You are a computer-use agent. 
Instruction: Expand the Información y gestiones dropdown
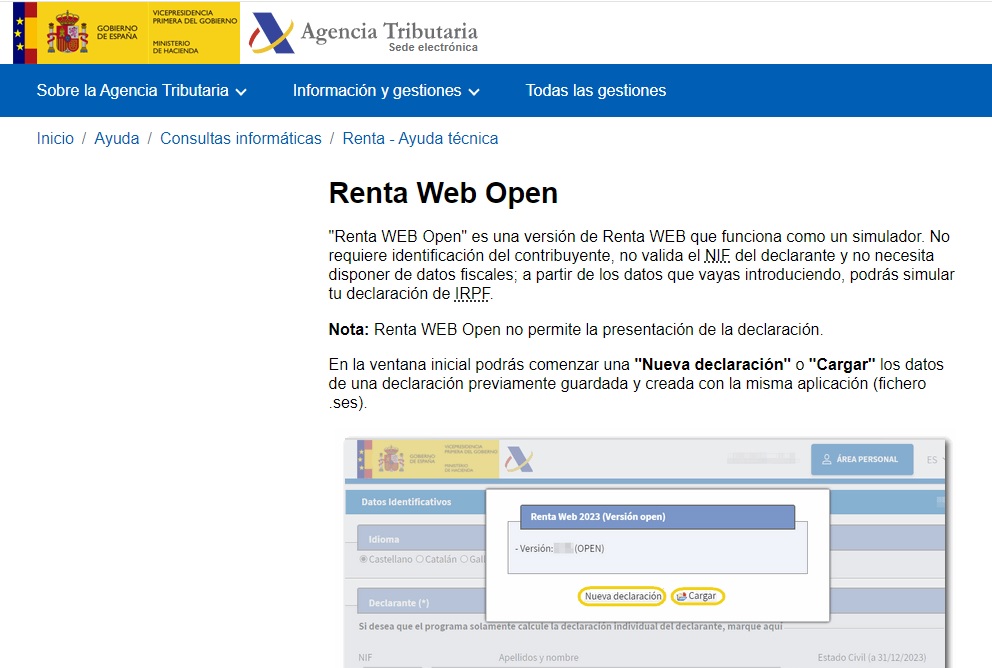386,91
